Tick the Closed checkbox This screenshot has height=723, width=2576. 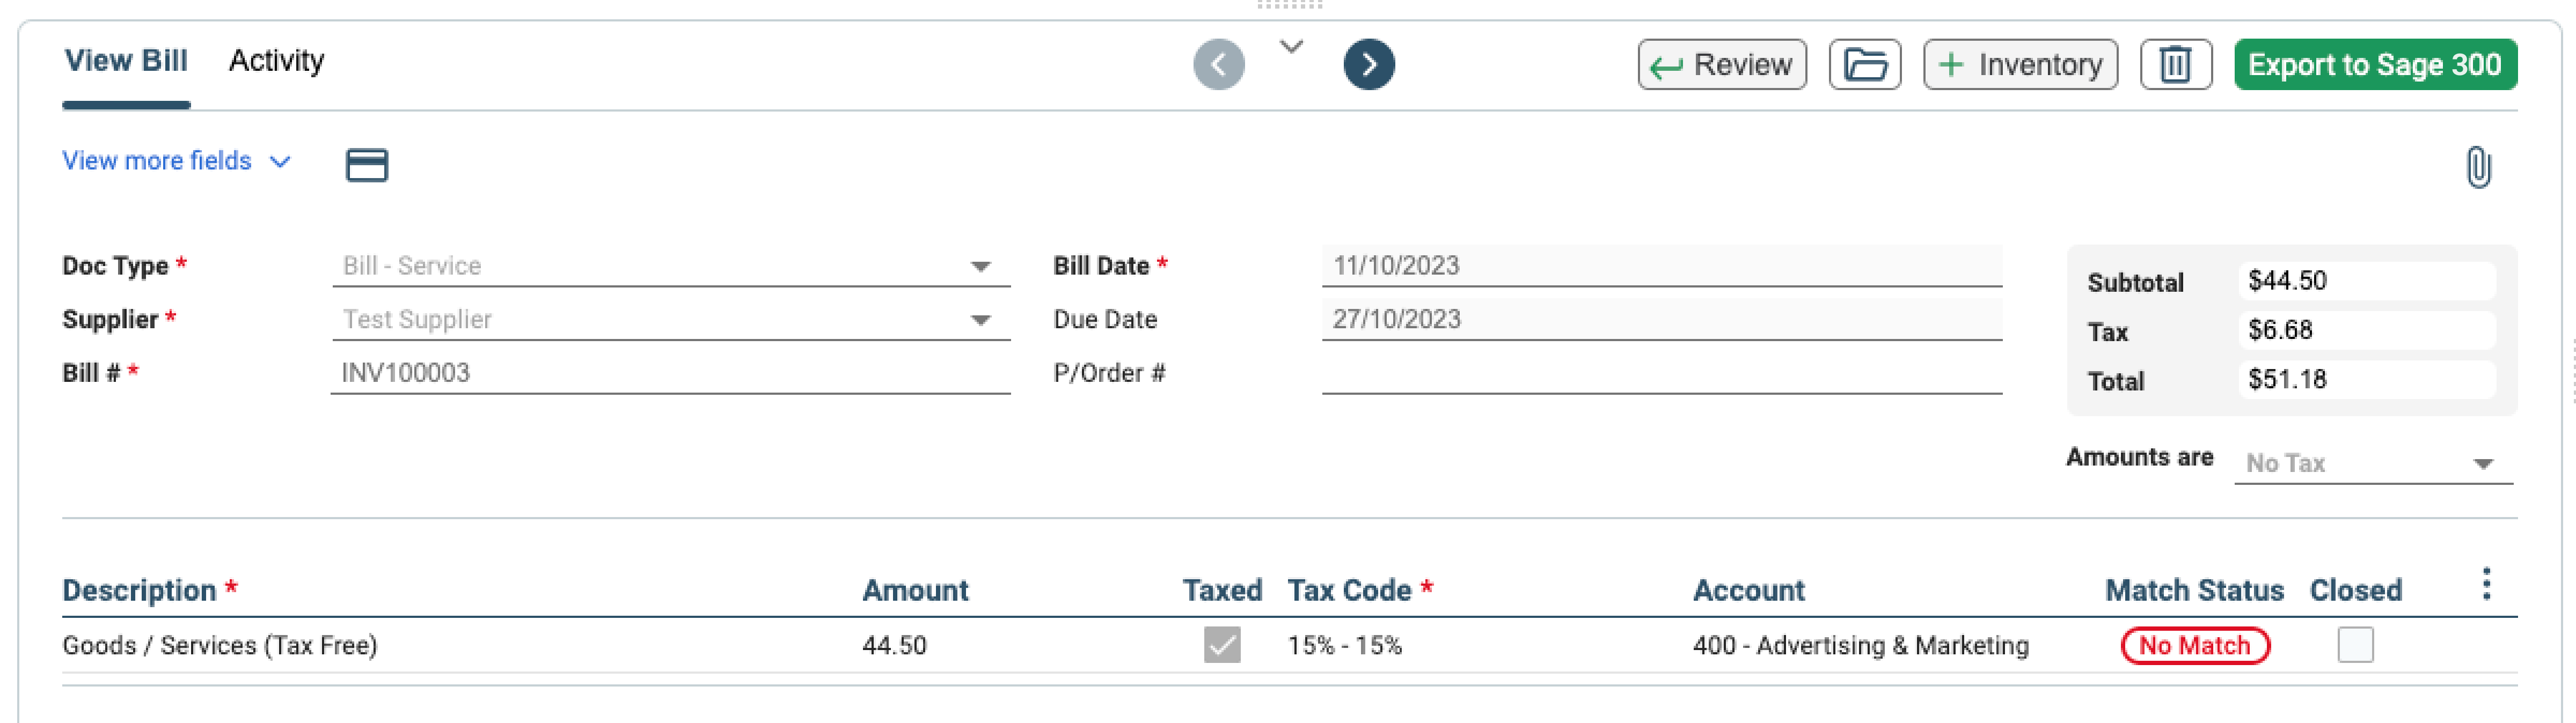coord(2354,645)
